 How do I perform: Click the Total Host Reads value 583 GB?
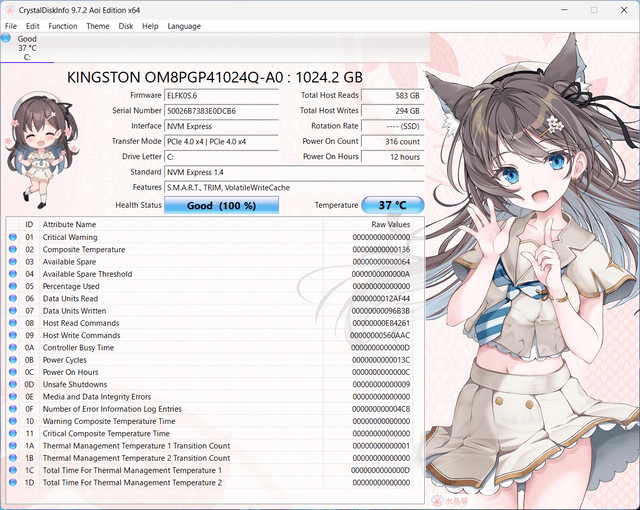tap(393, 95)
